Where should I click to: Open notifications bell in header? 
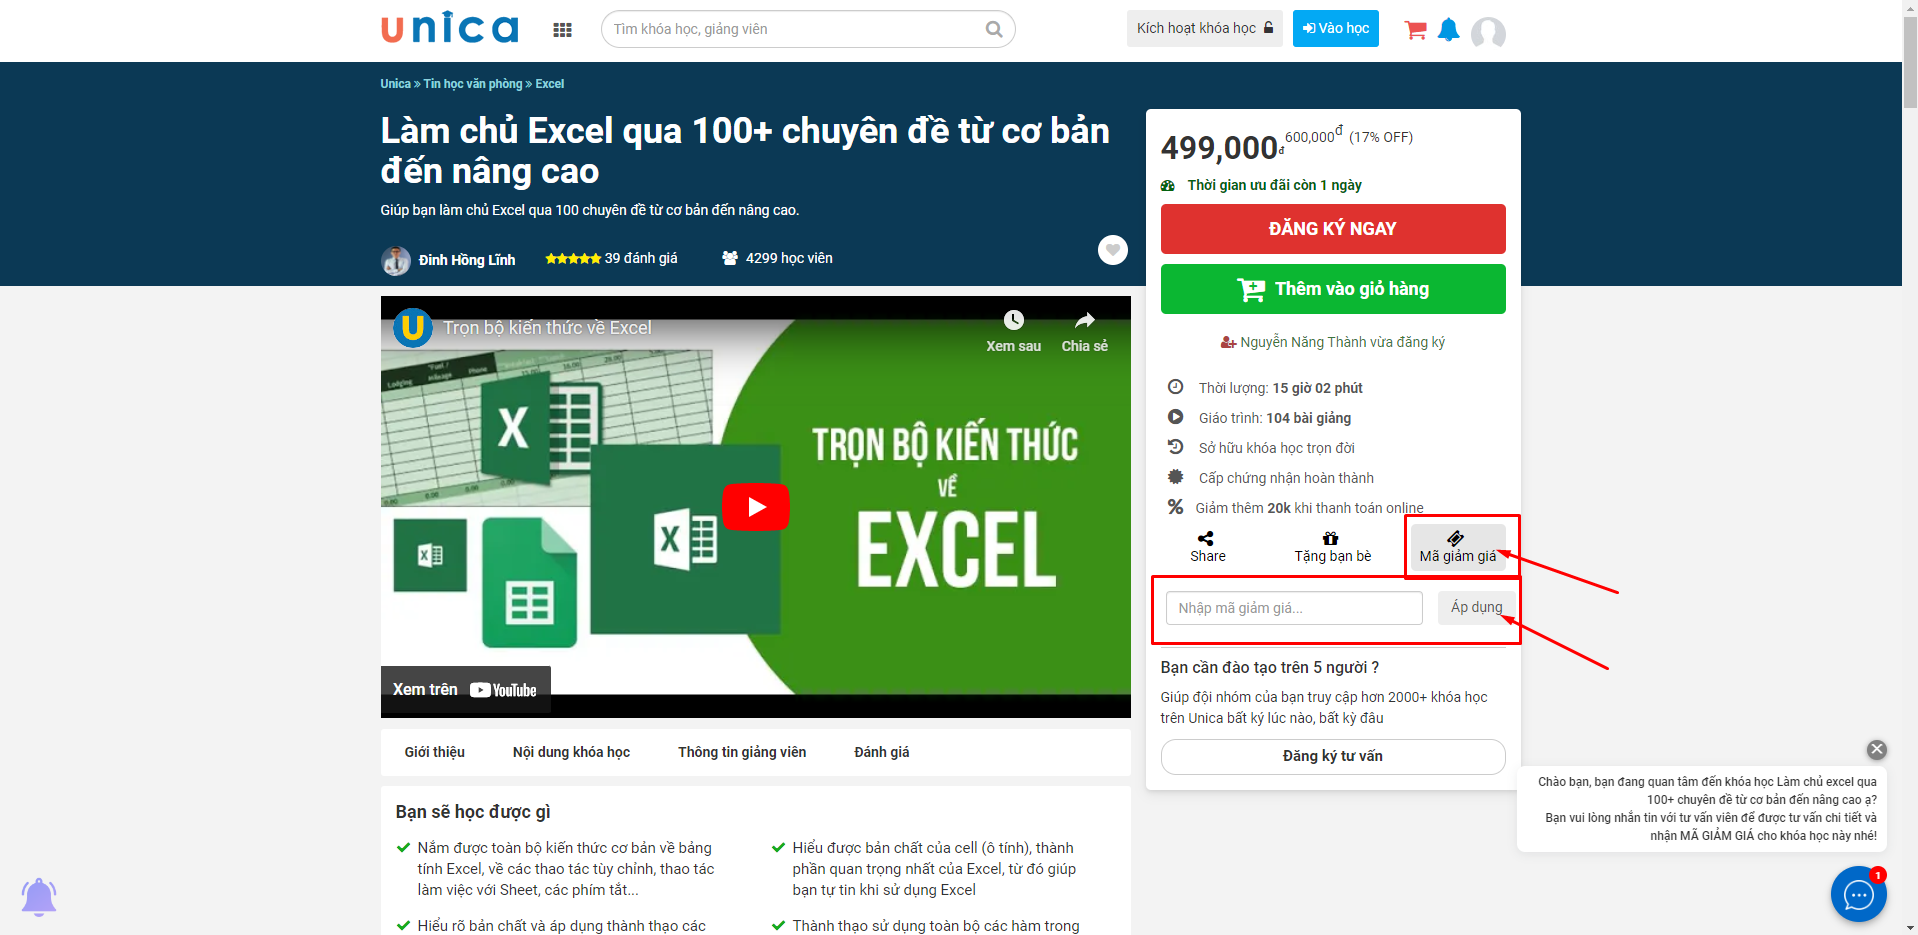click(x=1448, y=30)
